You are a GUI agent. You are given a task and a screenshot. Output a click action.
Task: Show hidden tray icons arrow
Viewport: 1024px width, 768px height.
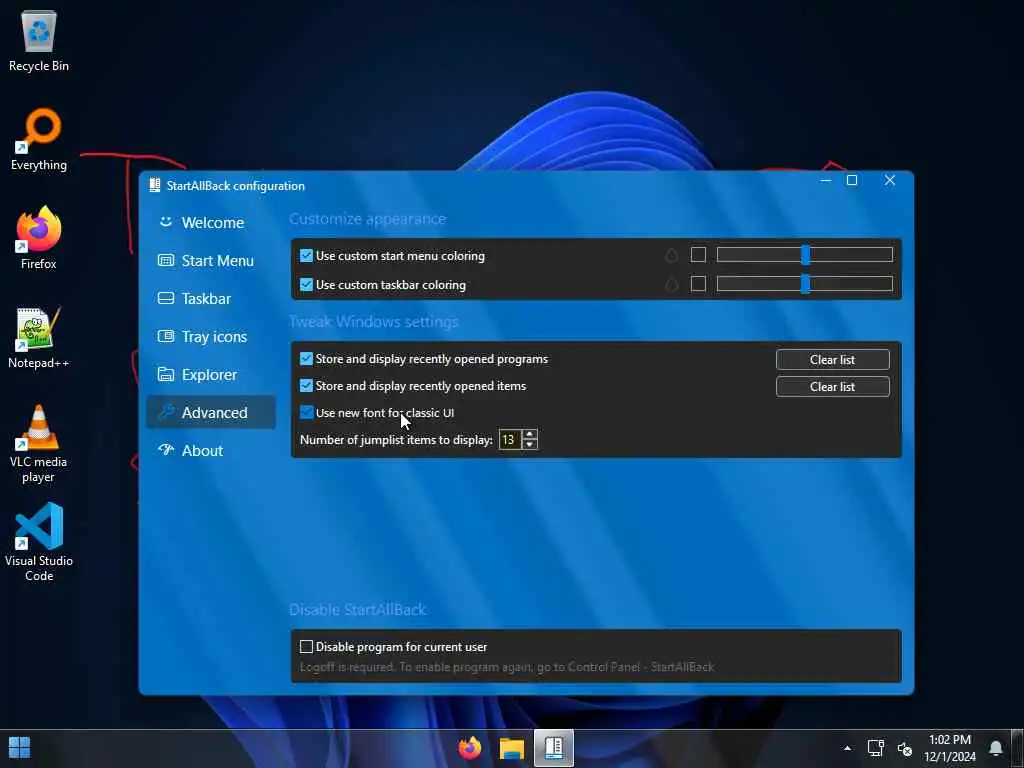(x=847, y=748)
